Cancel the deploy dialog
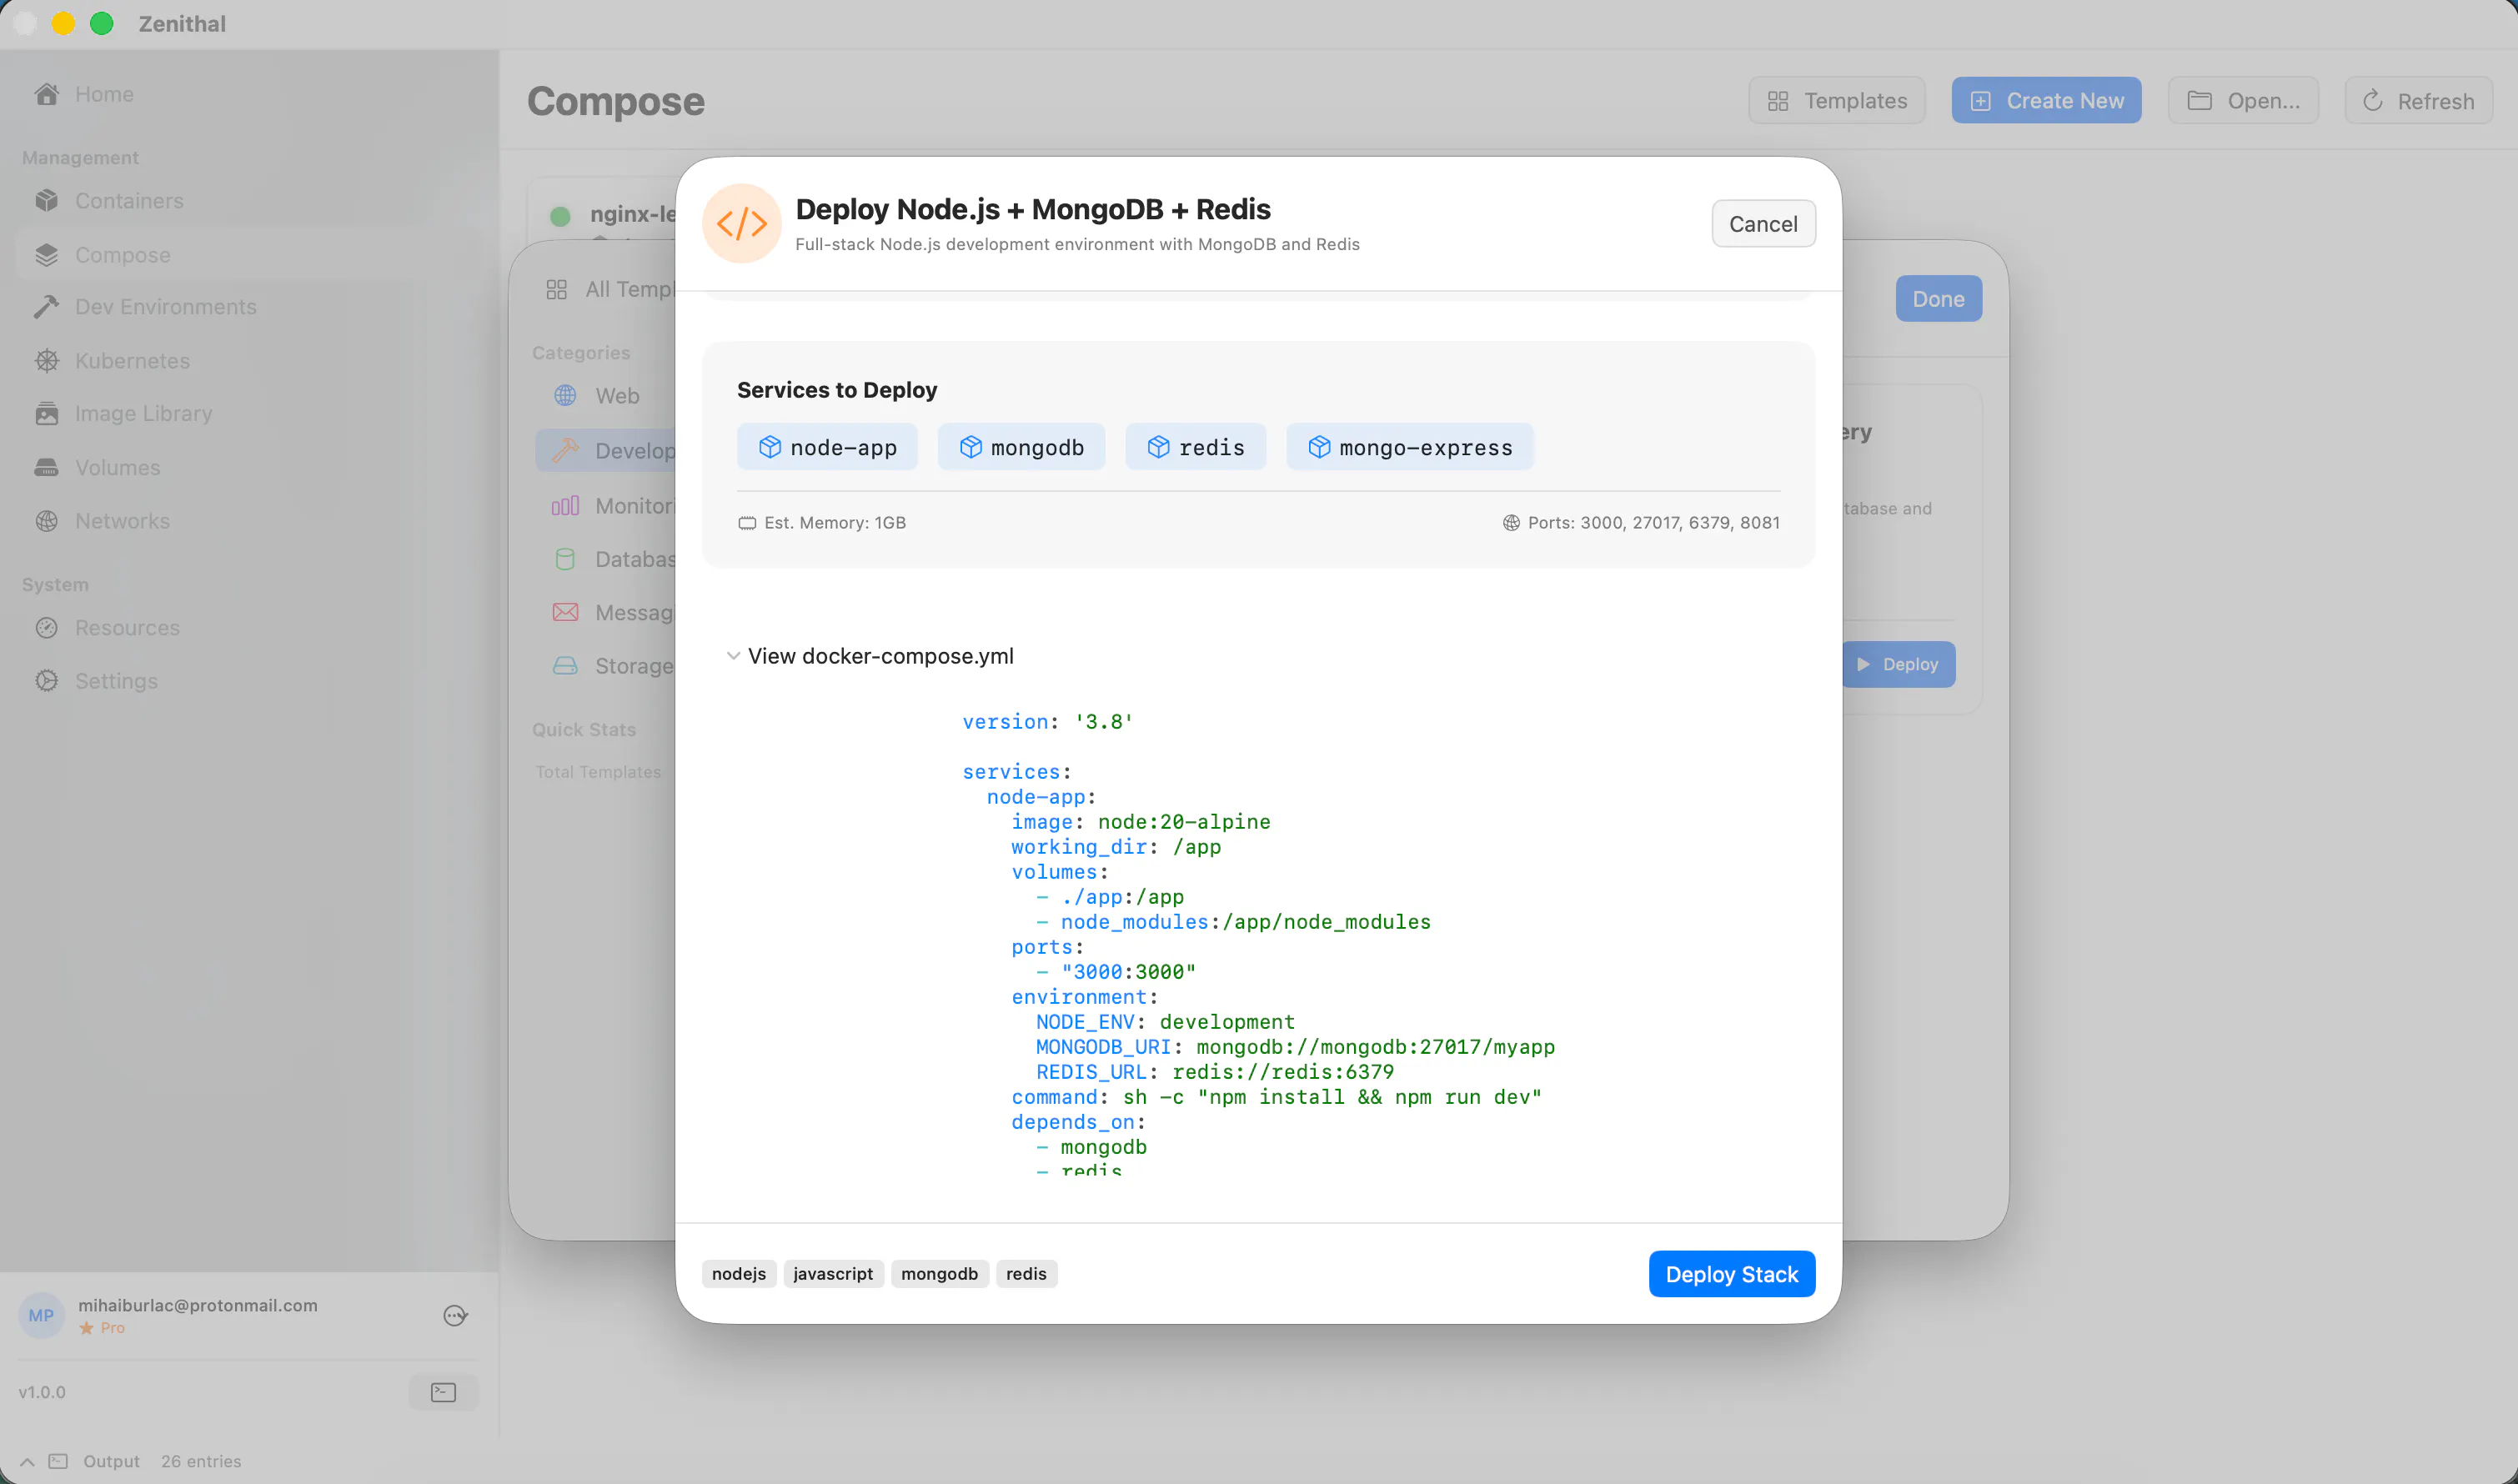 tap(1763, 224)
